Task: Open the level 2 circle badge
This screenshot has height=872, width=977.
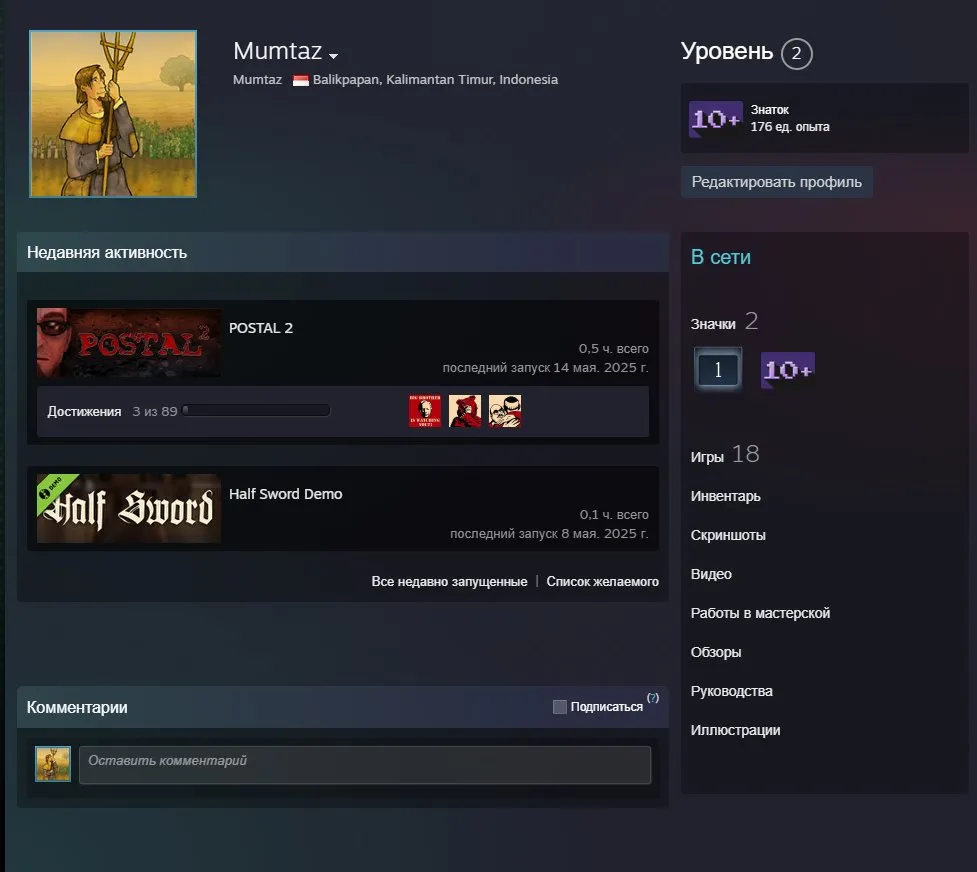Action: click(x=796, y=54)
